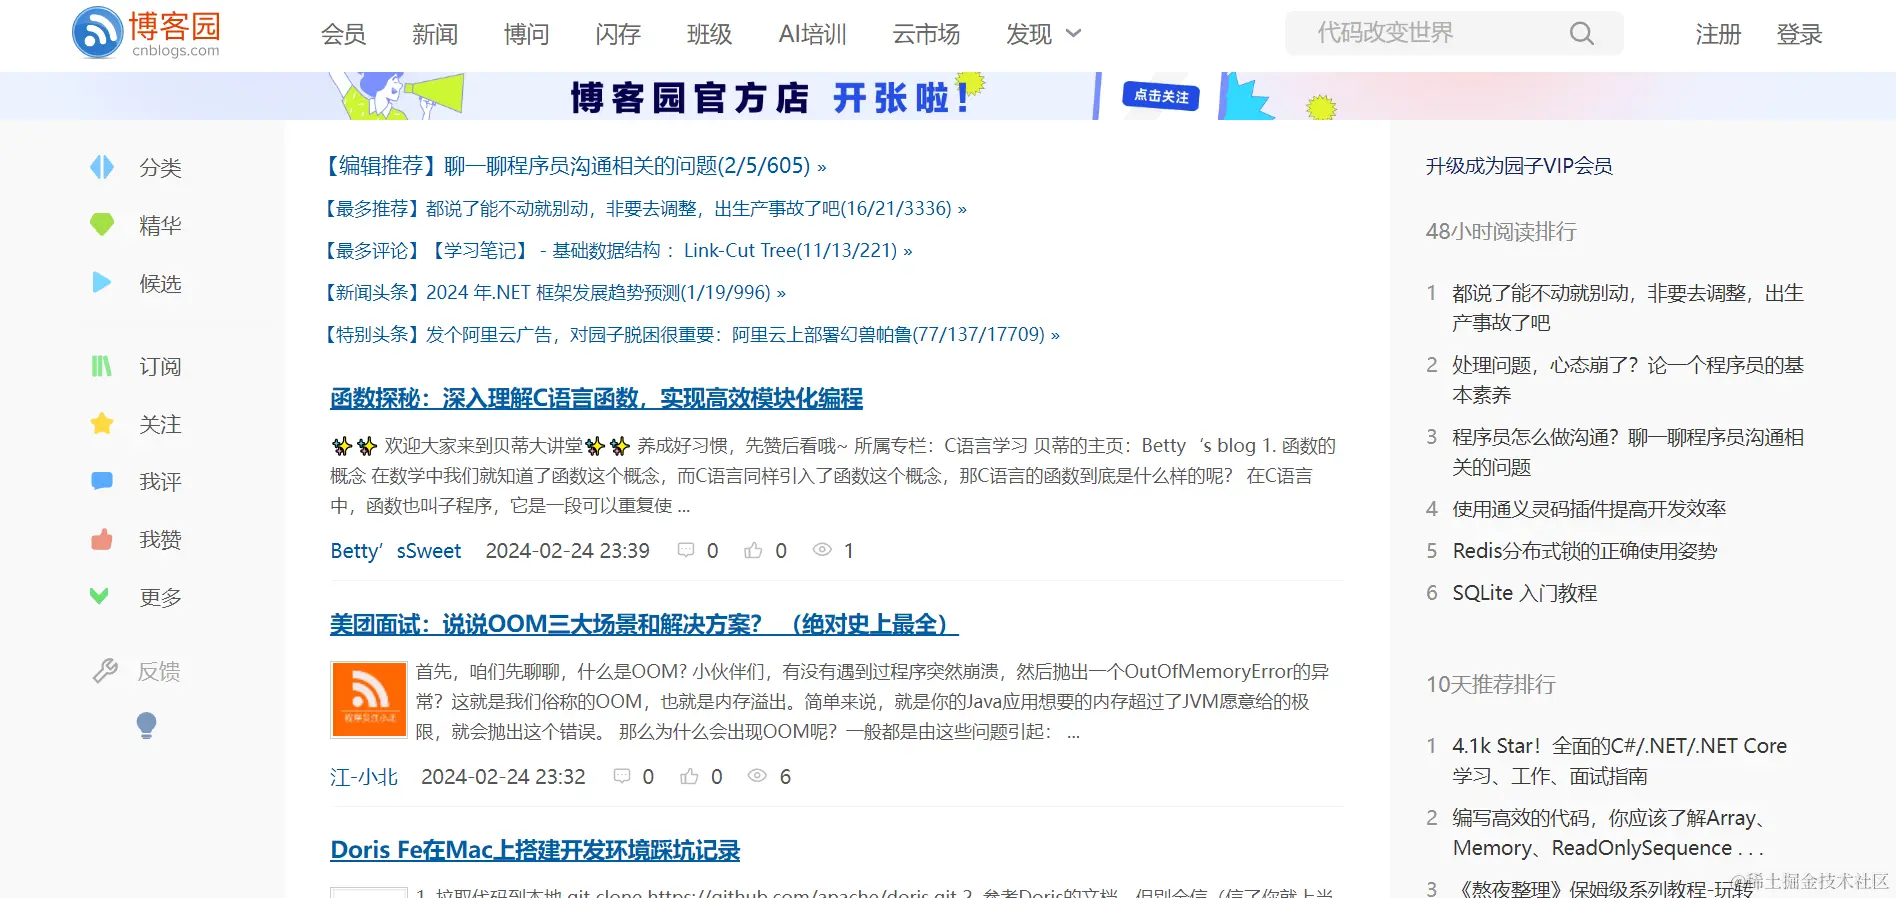Click 升级成为园子VIP会员 link
This screenshot has height=898, width=1896.
[x=1519, y=166]
